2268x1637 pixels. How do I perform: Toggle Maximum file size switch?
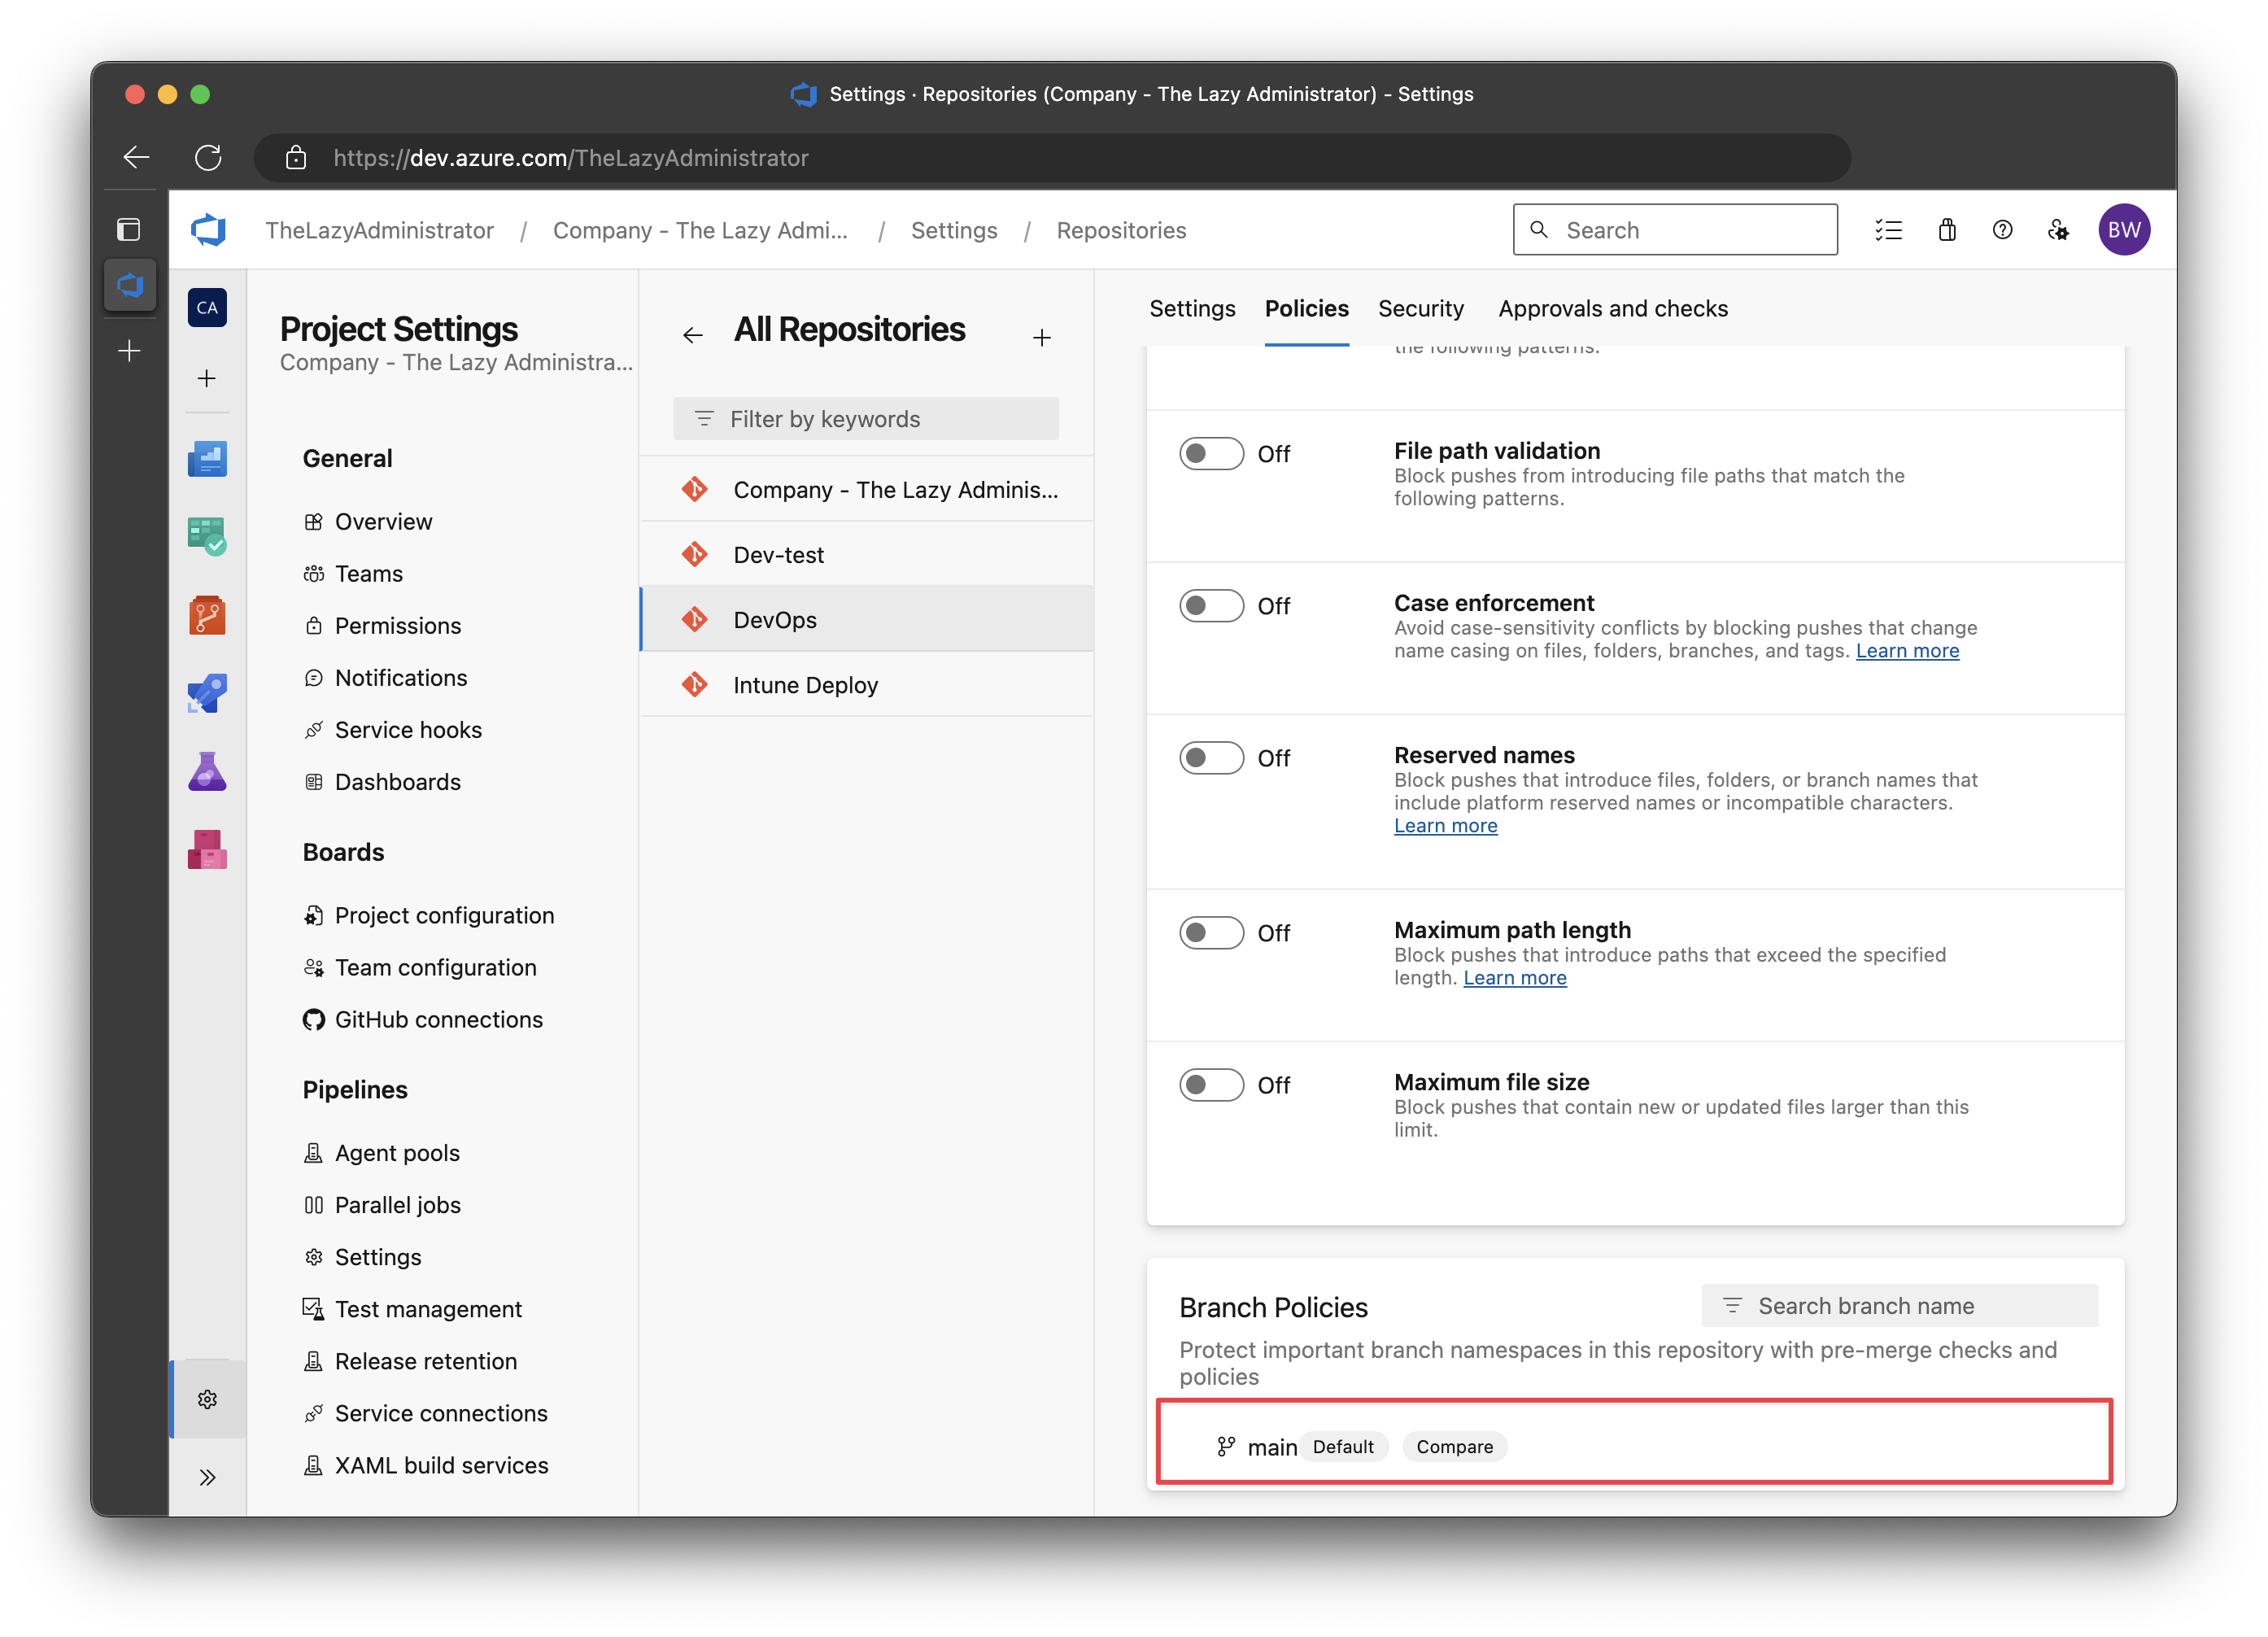coord(1211,1084)
